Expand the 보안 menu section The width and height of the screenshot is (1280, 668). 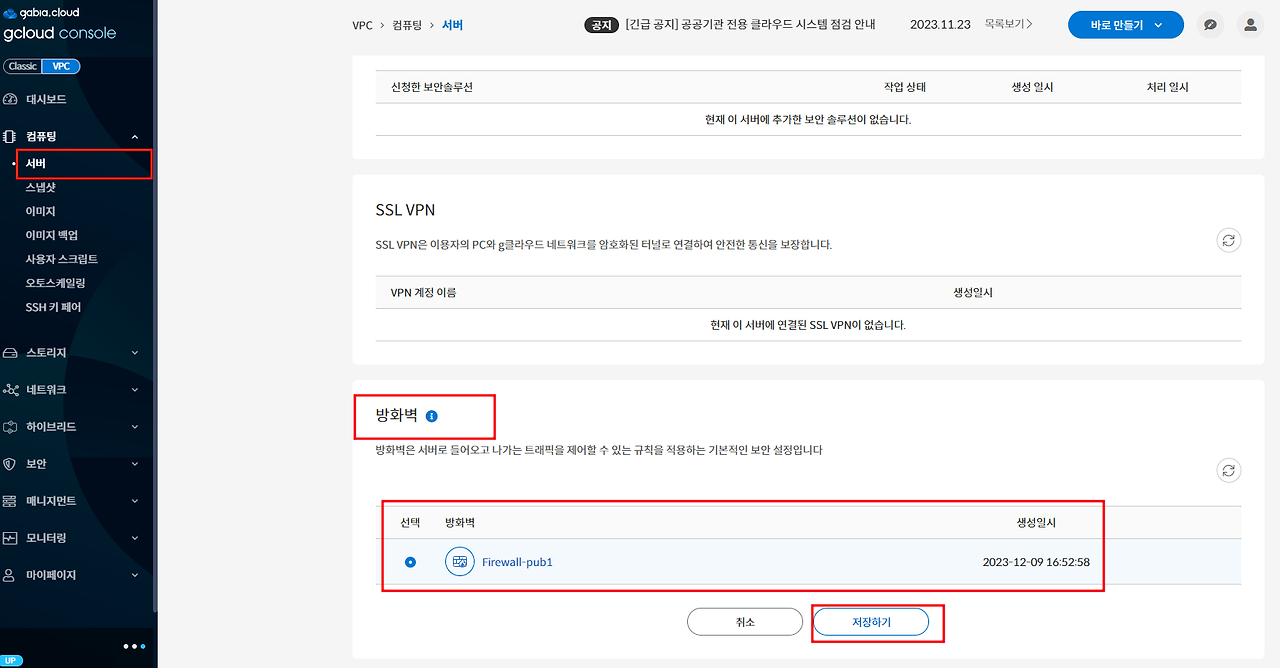(x=135, y=463)
